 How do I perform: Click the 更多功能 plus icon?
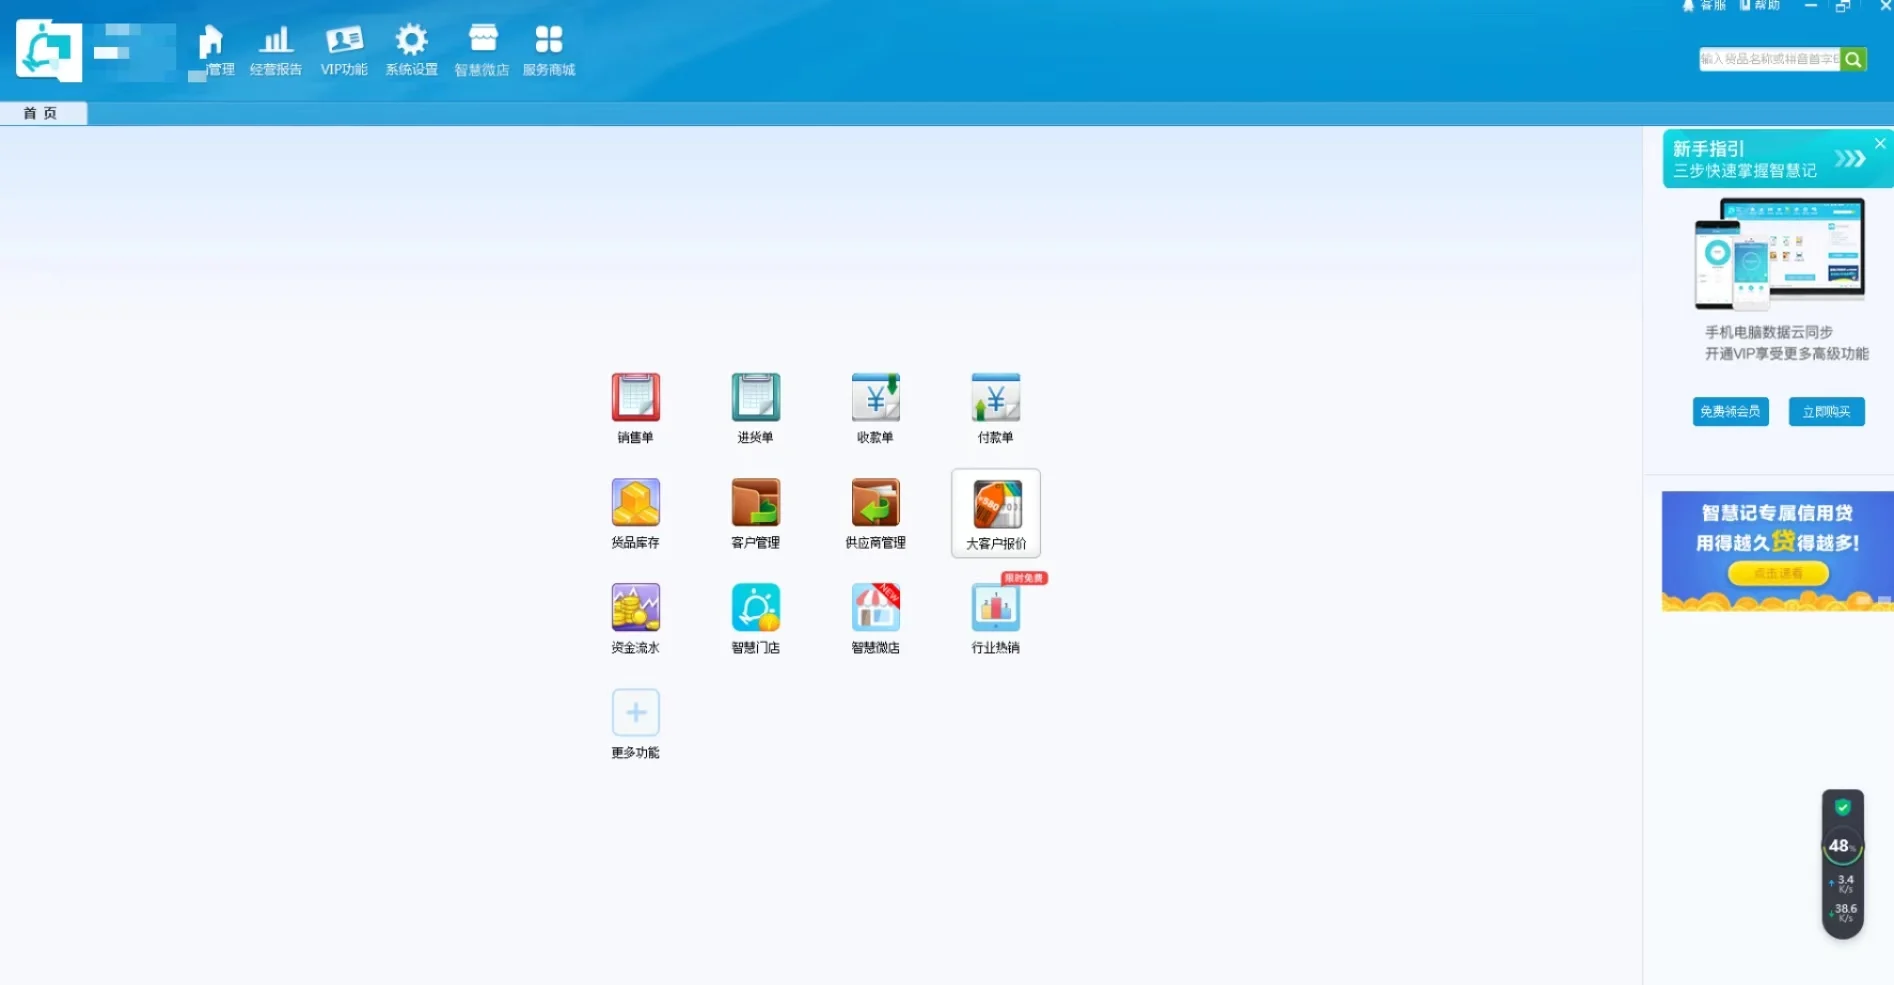click(x=636, y=713)
